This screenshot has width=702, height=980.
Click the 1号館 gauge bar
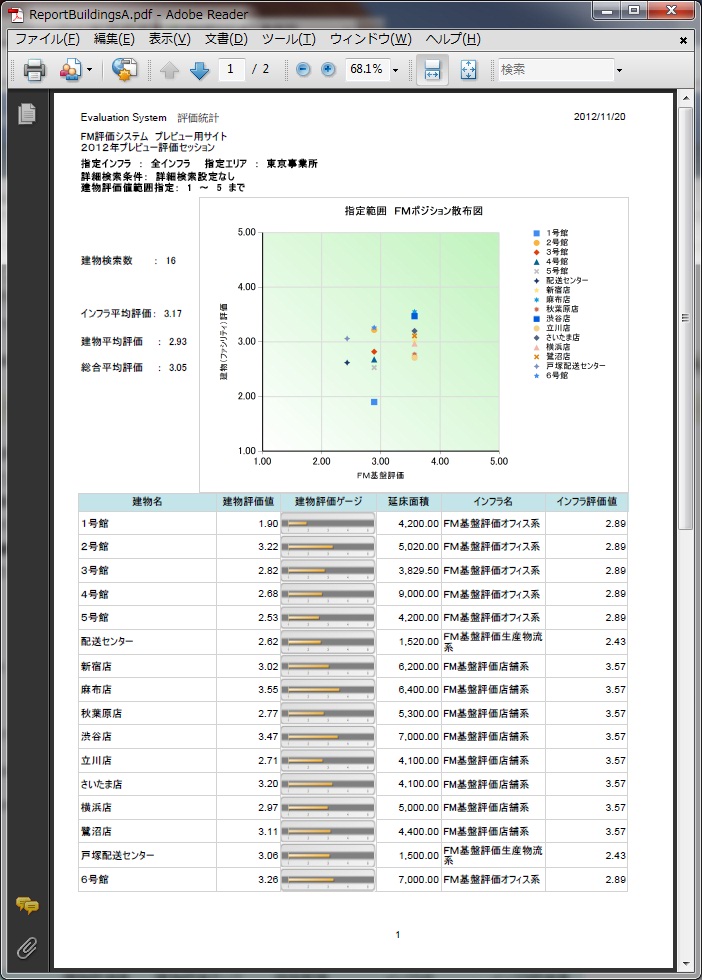(x=328, y=523)
